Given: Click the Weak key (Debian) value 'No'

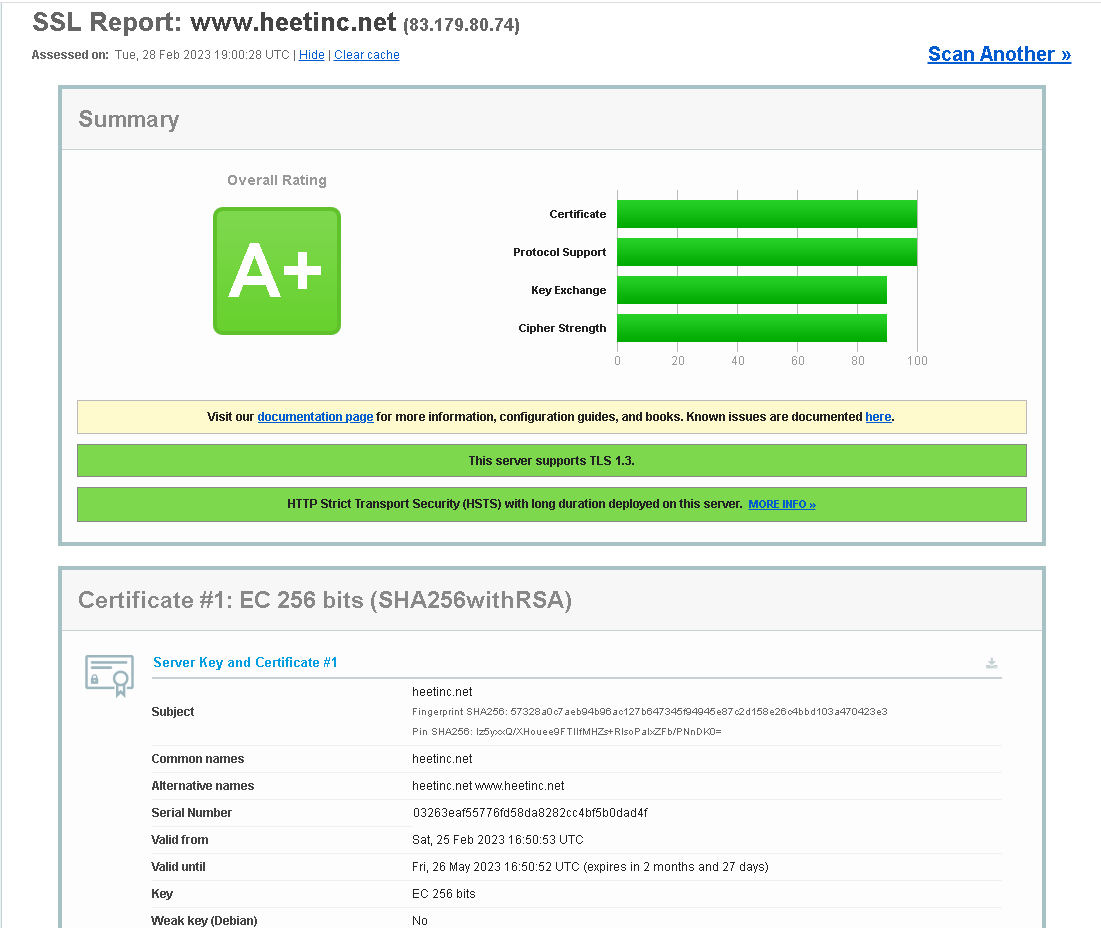Looking at the screenshot, I should pos(420,920).
